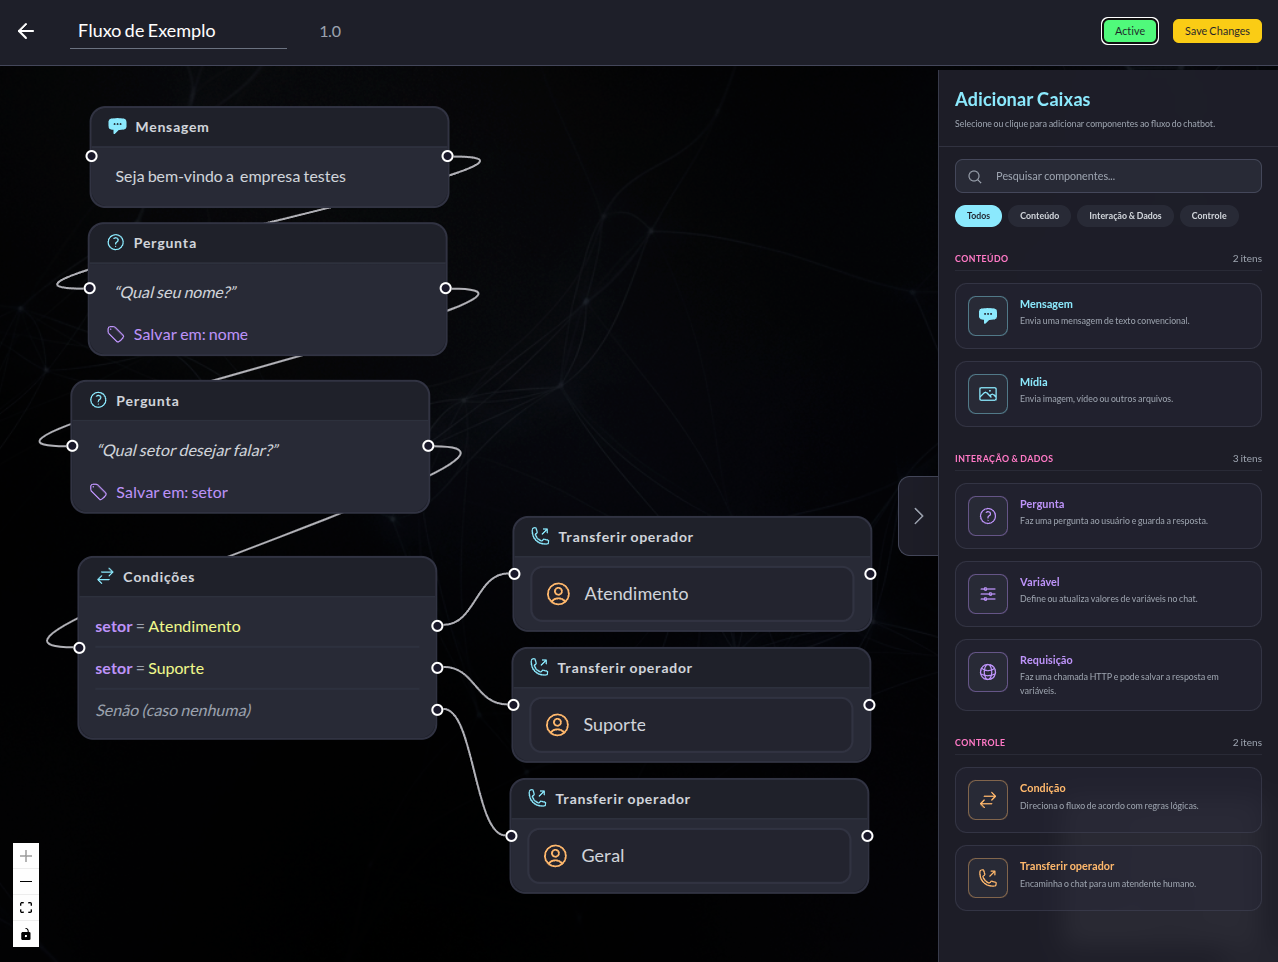Collapse the Adicionar Caixas side panel
1278x962 pixels.
point(918,516)
